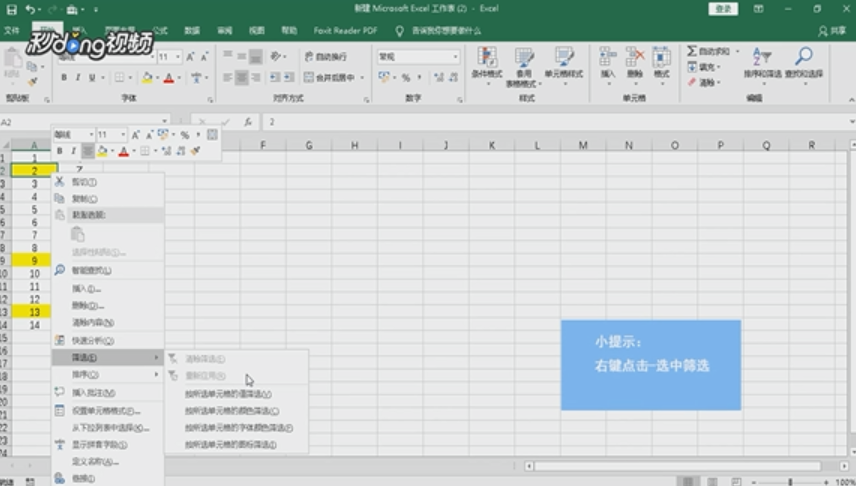Screen dimensions: 856x486
Task: Toggle Bold in the mini toolbar
Action: tap(60, 151)
